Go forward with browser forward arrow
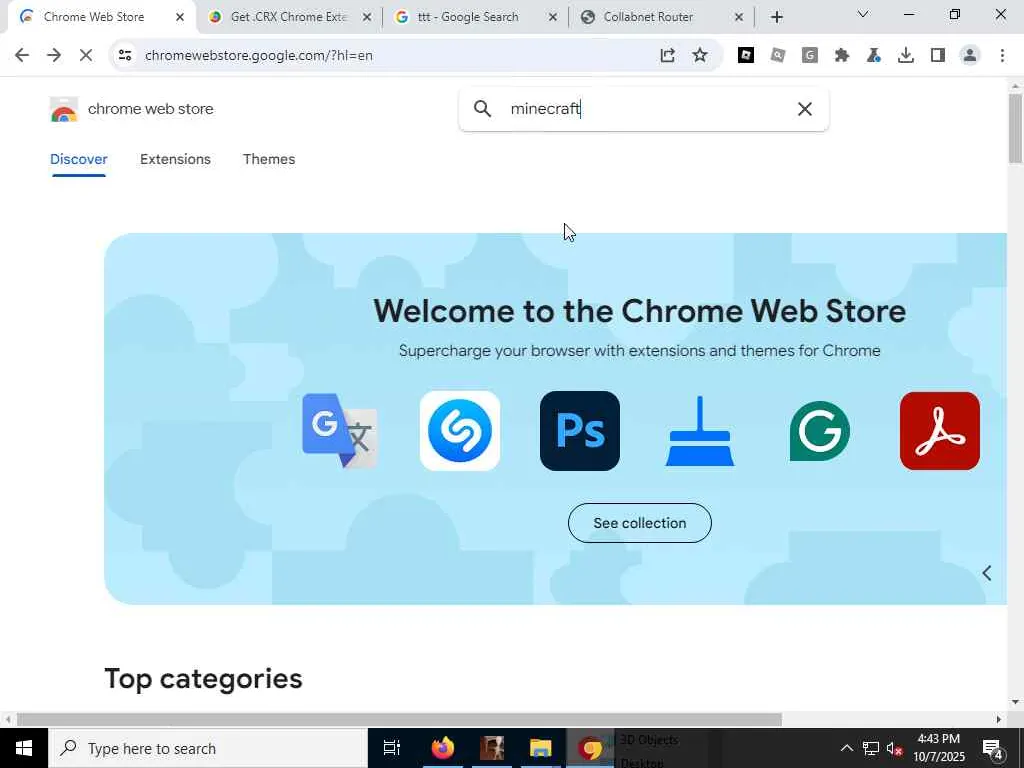 [54, 56]
